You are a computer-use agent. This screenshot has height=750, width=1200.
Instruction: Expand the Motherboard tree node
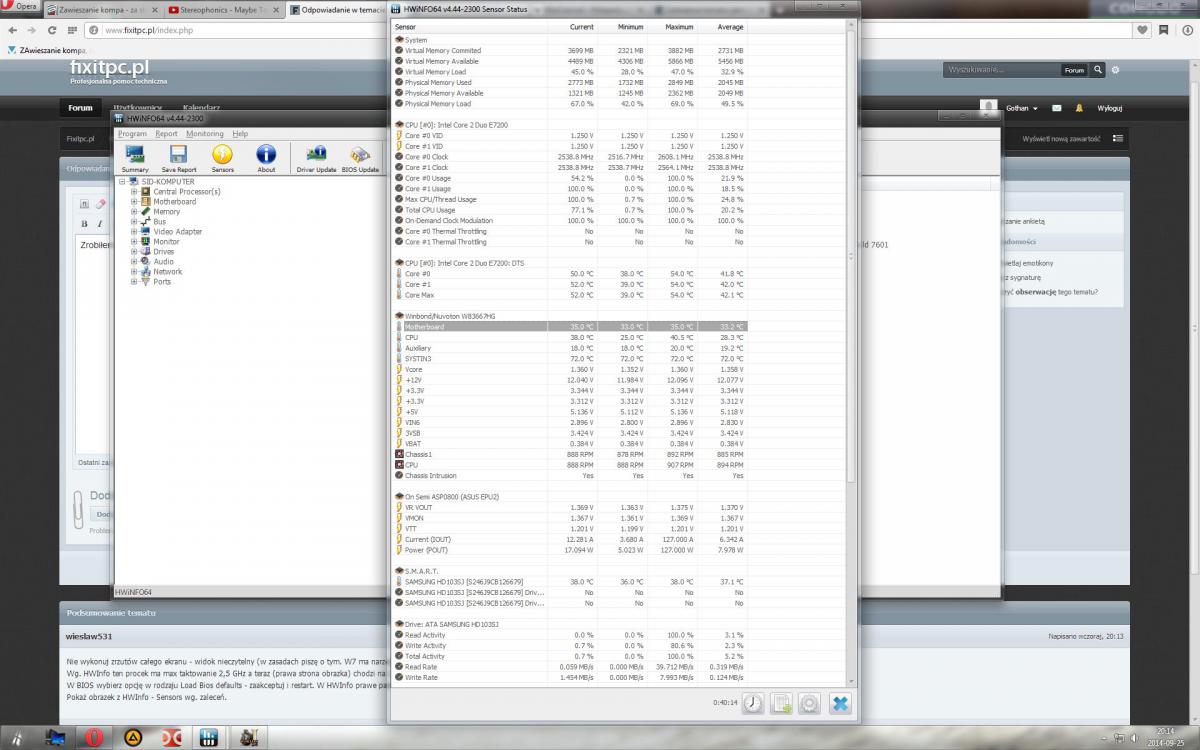133,201
